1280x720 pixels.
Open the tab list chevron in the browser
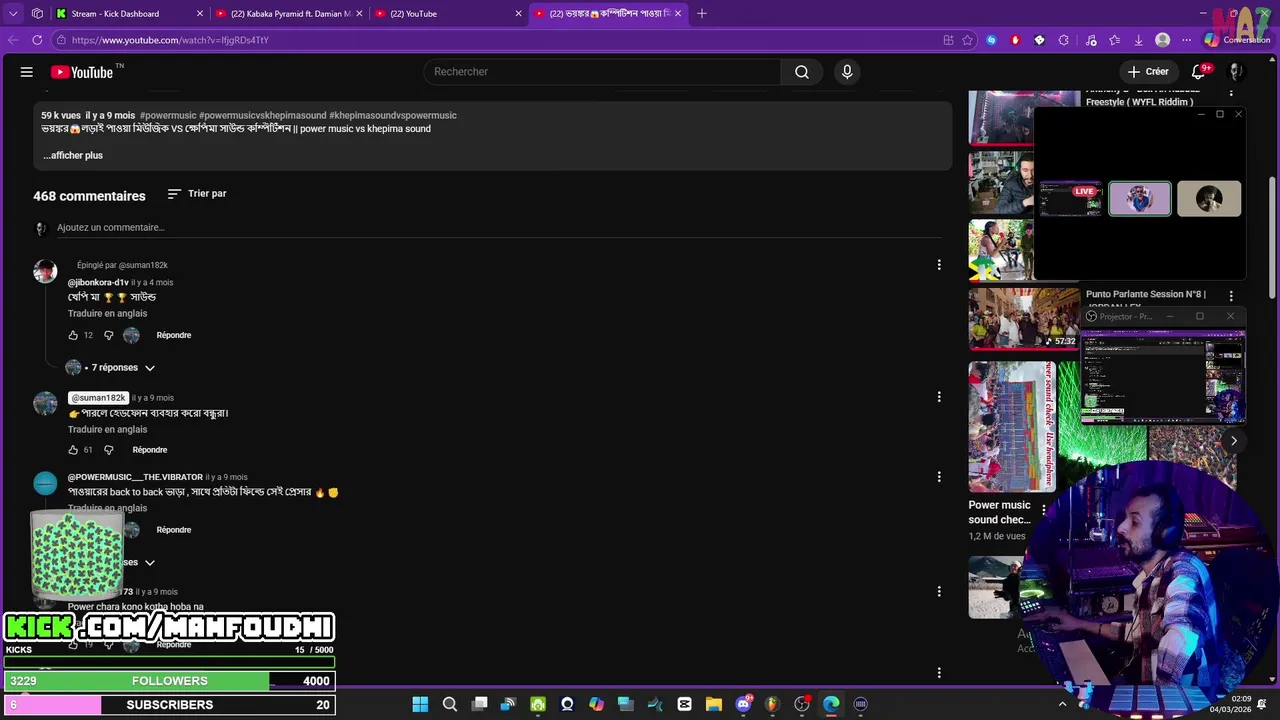13,13
